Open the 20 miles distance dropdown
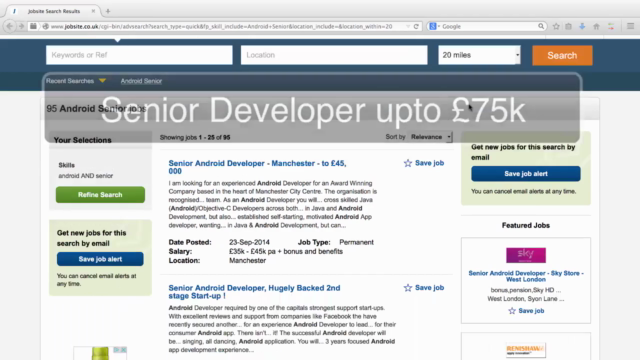The width and height of the screenshot is (640, 360). coord(480,55)
